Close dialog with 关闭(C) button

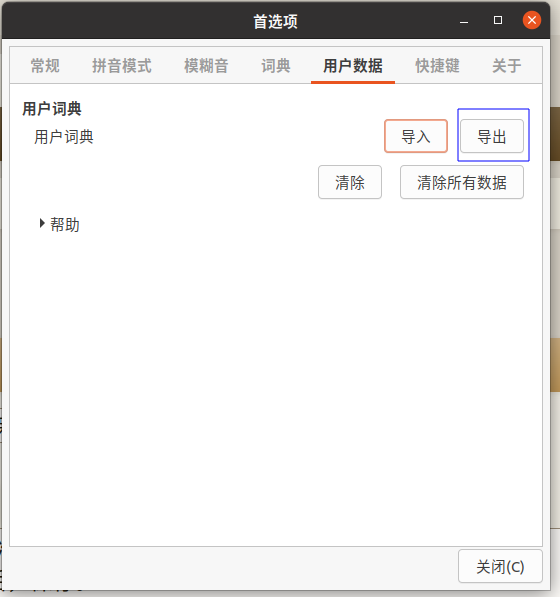(x=500, y=566)
